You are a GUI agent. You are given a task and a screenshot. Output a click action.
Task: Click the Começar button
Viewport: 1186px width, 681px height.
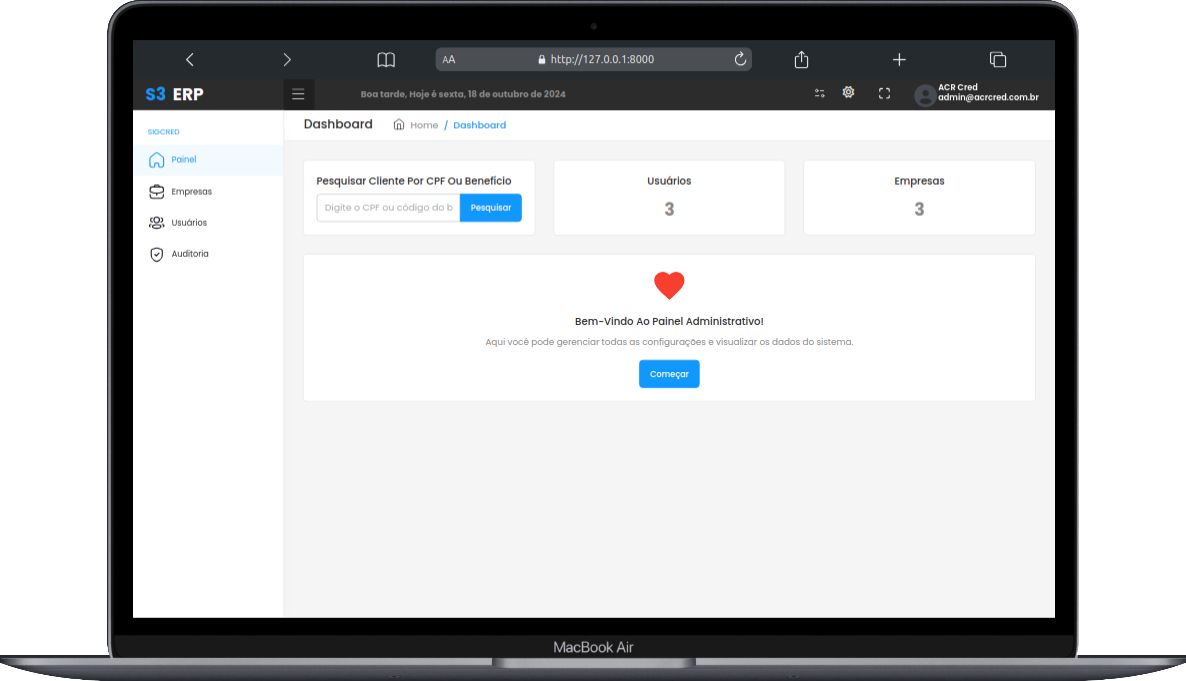669,374
